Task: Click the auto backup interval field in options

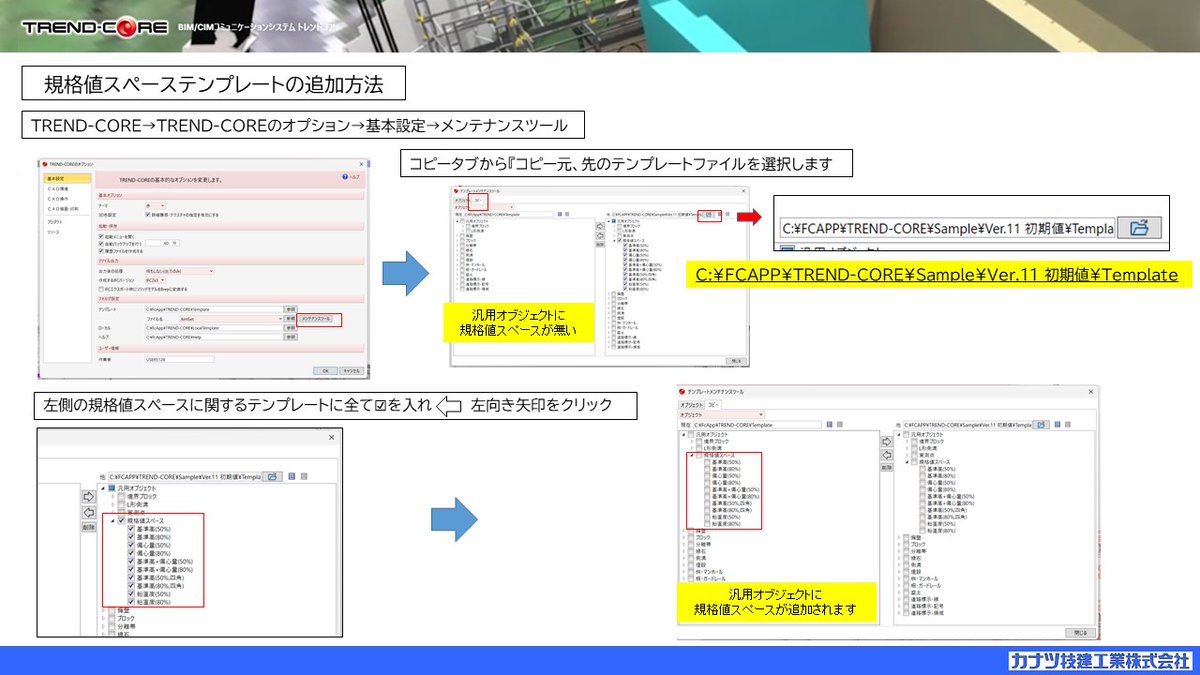Action: [162, 243]
